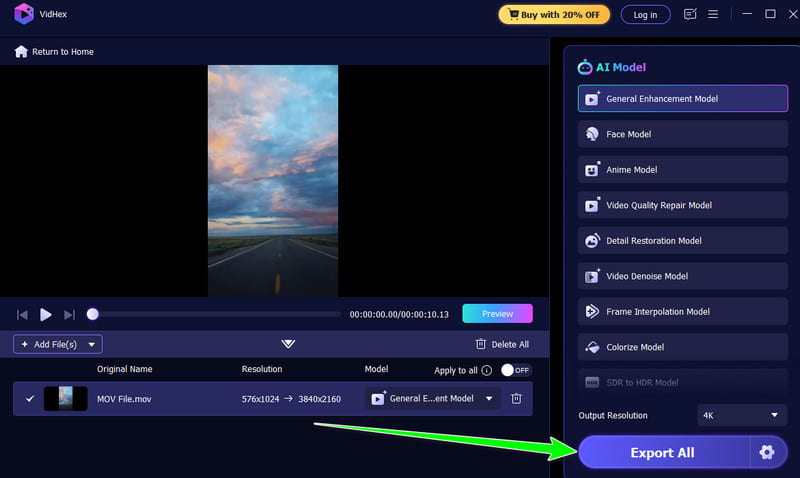
Task: Click Buy with 20% OFF button
Action: point(554,14)
